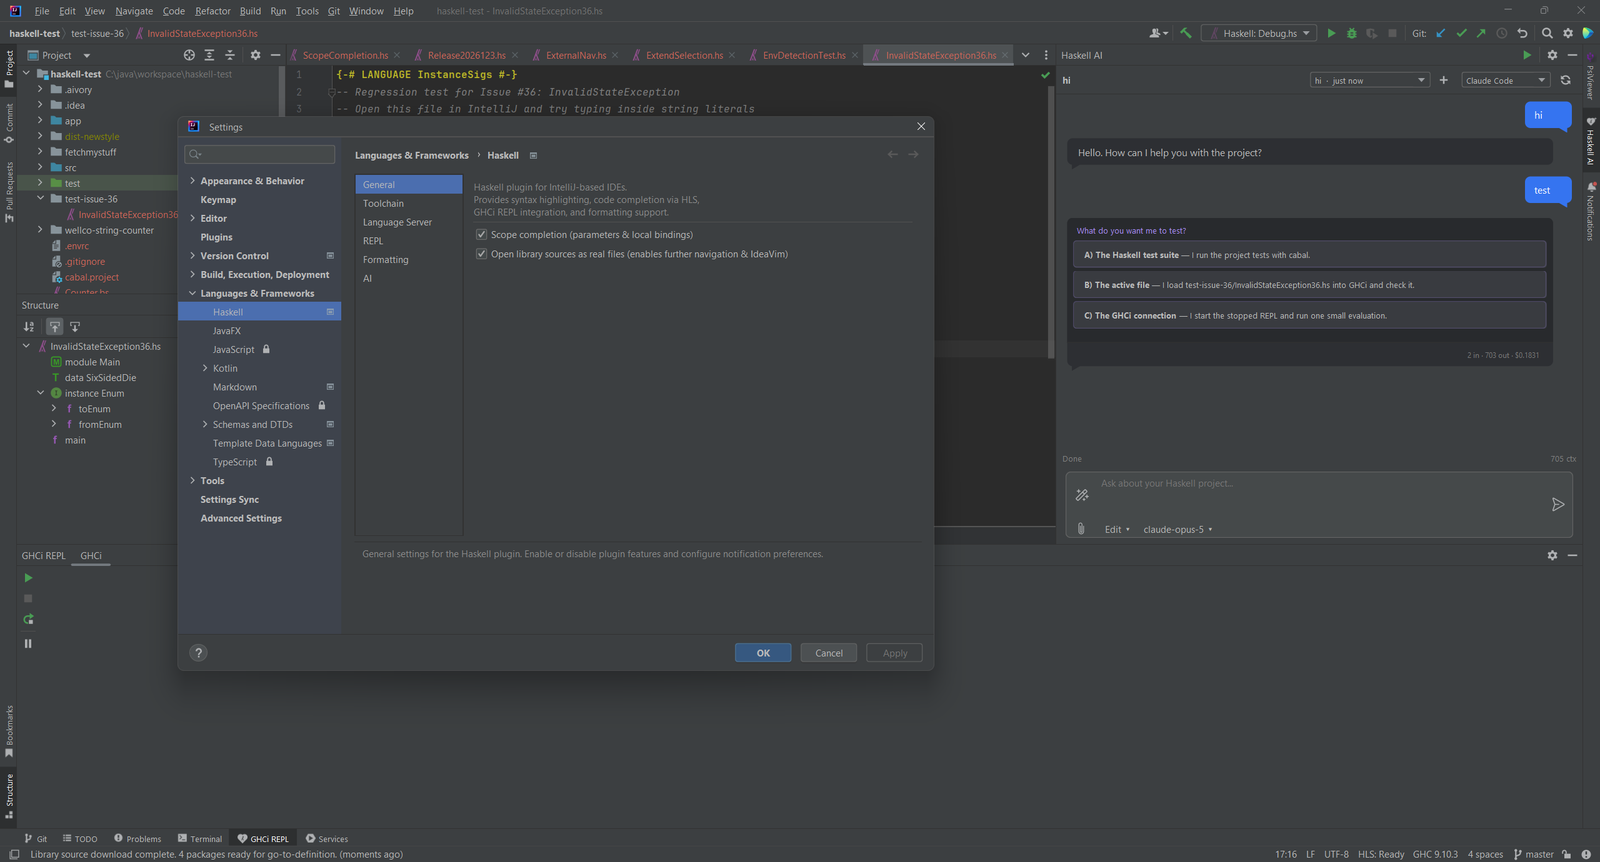
Task: Click the Build hammer icon
Action: pos(1186,33)
